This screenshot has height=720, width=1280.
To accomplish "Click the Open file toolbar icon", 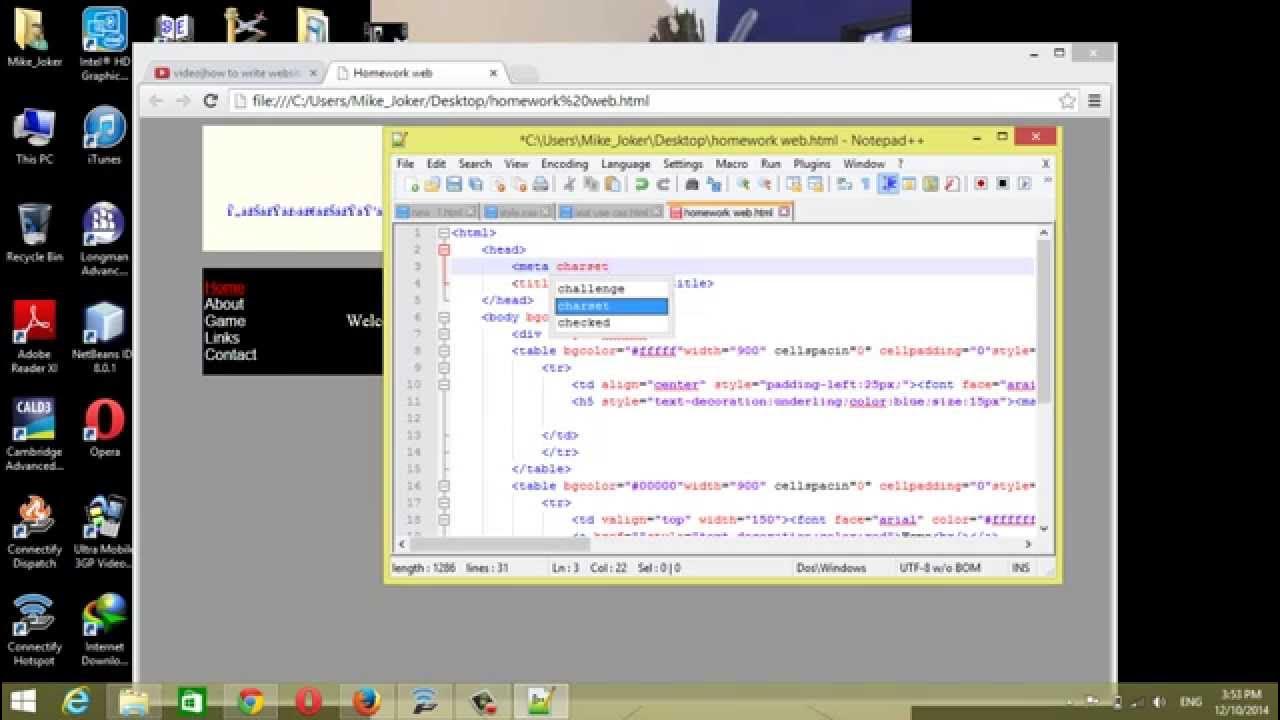I will click(432, 184).
